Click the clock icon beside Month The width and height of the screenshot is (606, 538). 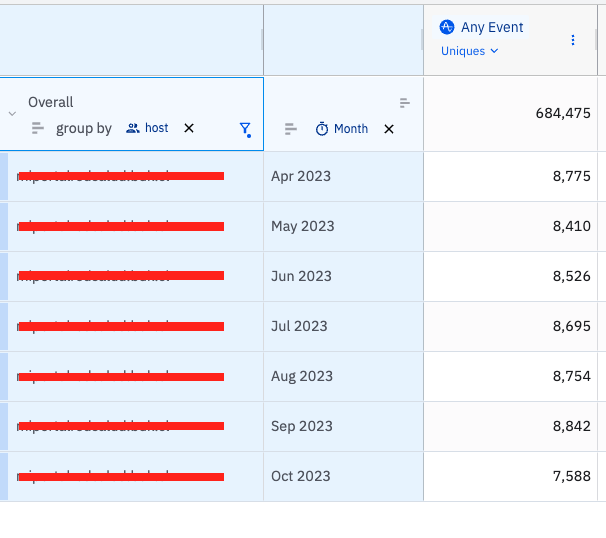point(322,129)
